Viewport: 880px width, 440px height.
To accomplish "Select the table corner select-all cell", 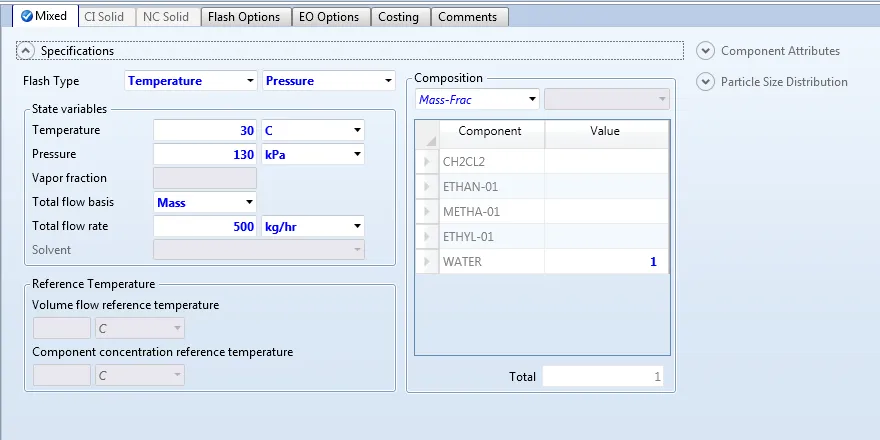I will coord(427,132).
